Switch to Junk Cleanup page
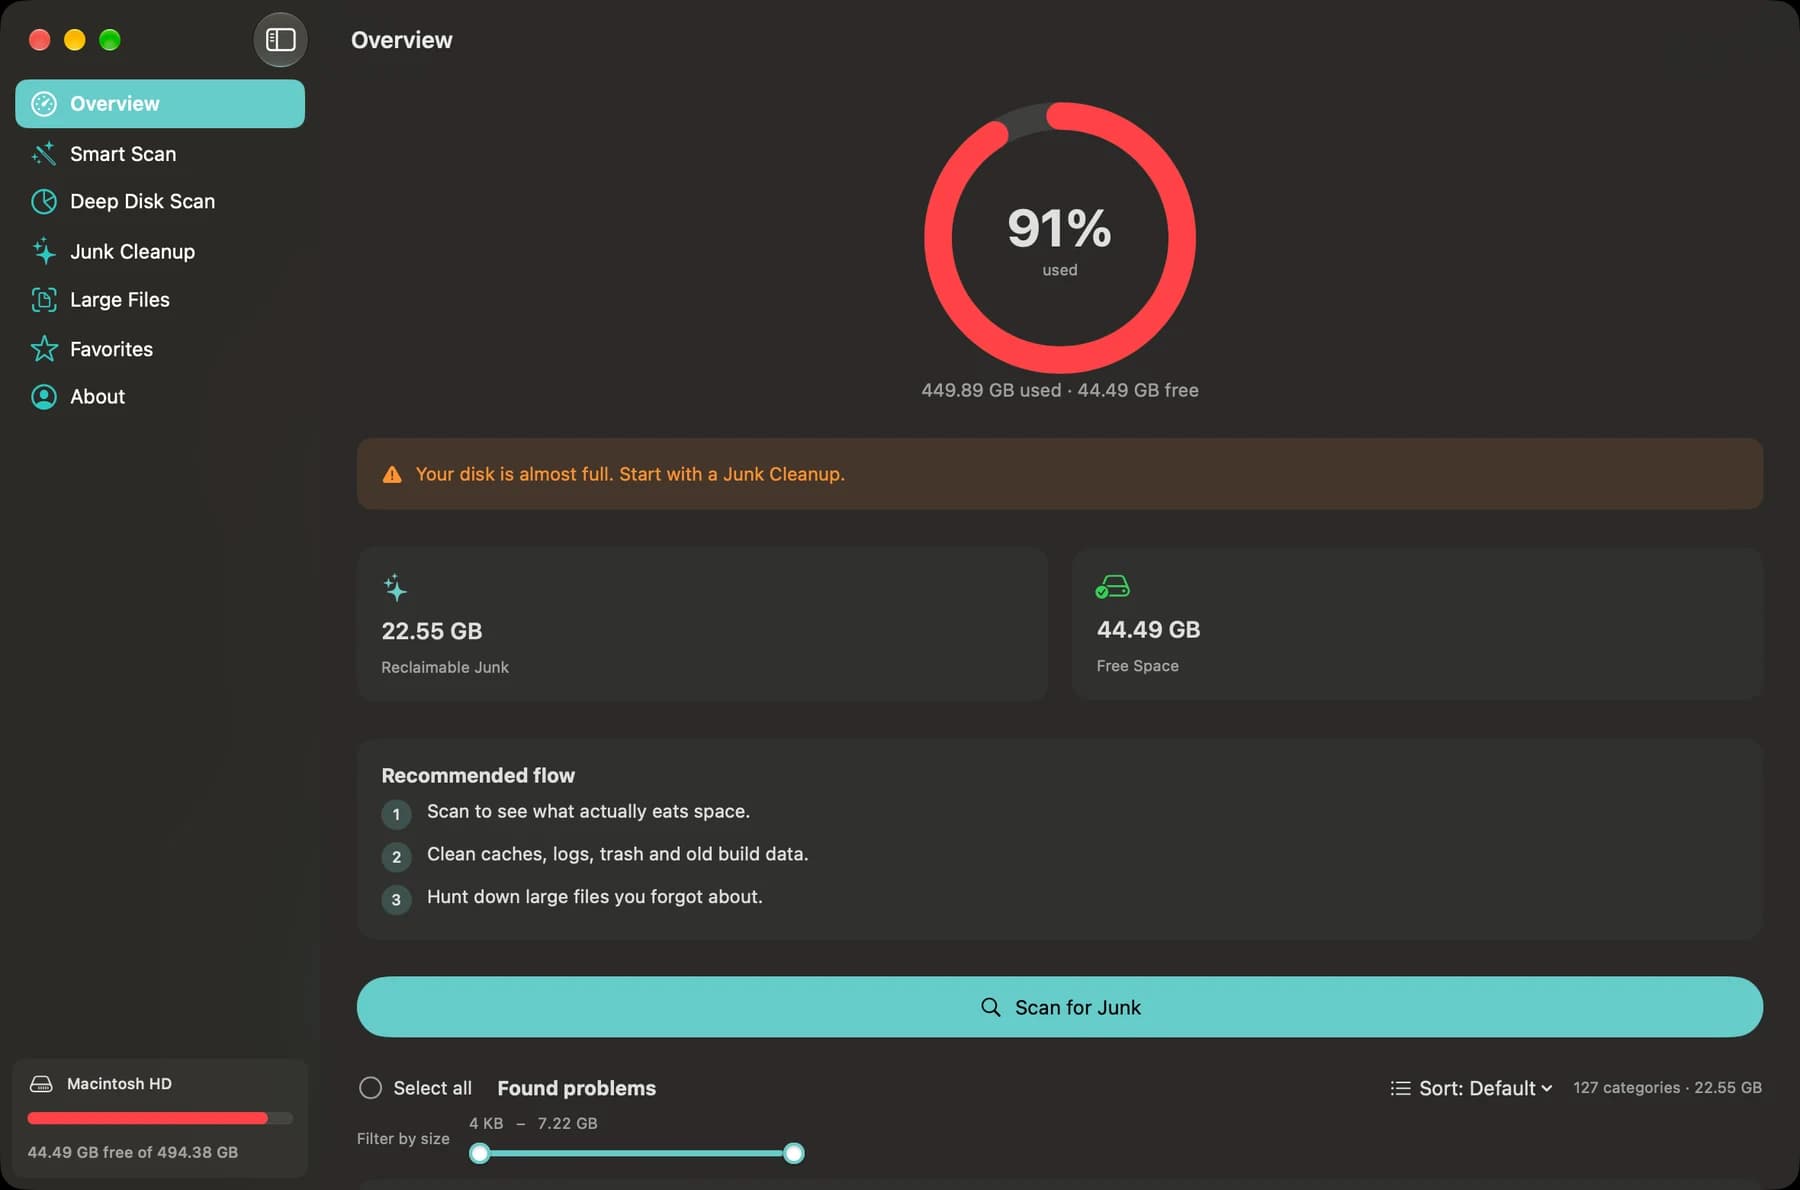1800x1190 pixels. (x=160, y=251)
